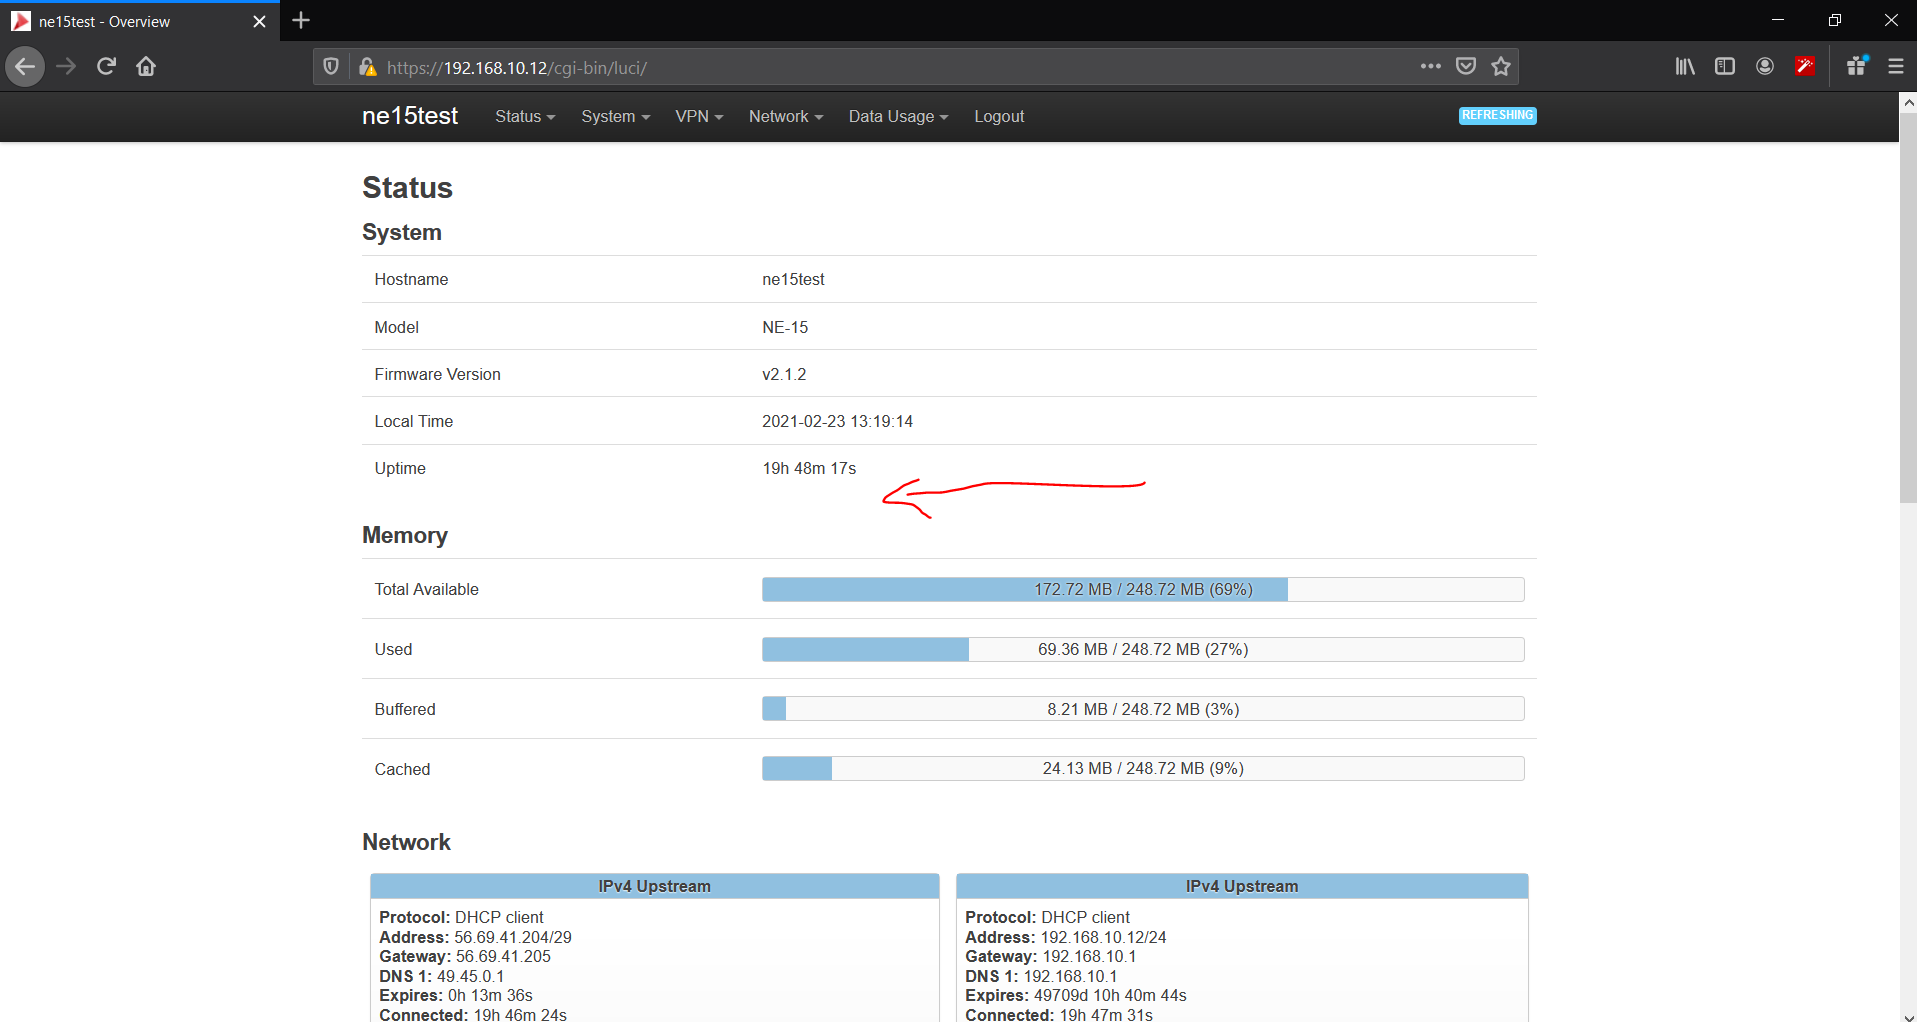Open the Firefox hamburger application menu
Screen dimensions: 1917x1022
pyautogui.click(x=1895, y=66)
